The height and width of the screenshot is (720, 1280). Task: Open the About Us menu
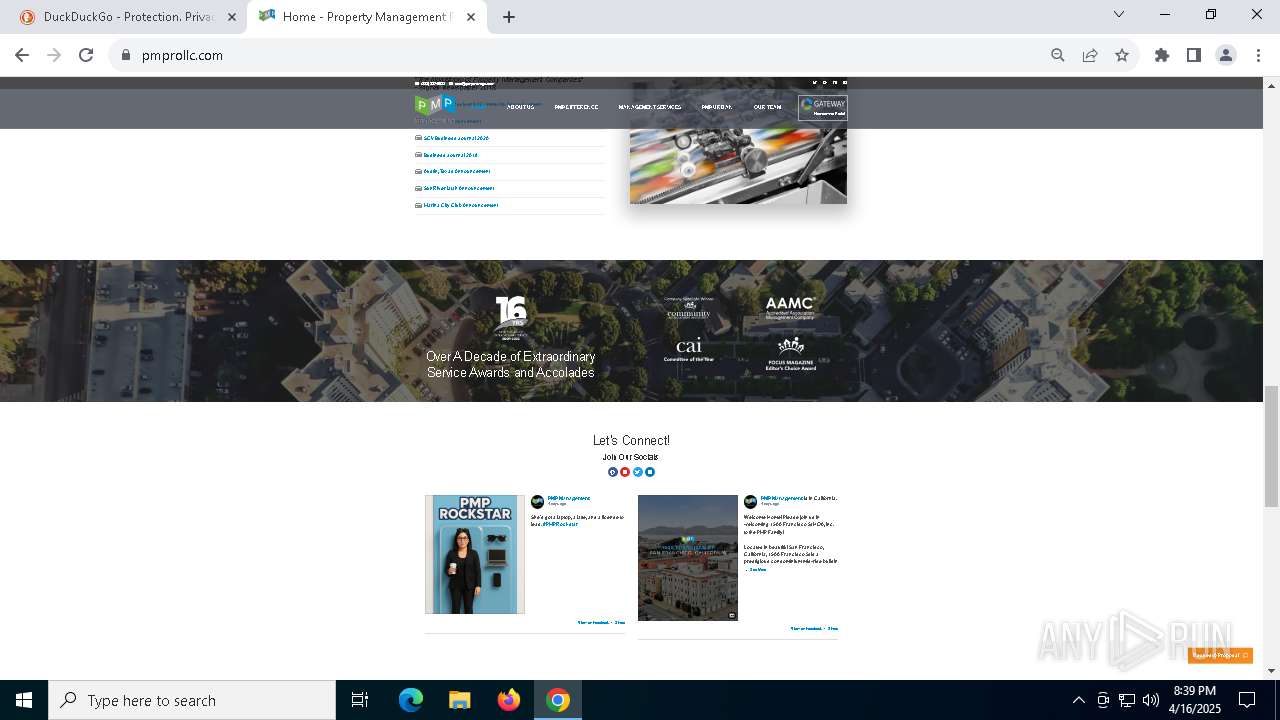point(520,107)
